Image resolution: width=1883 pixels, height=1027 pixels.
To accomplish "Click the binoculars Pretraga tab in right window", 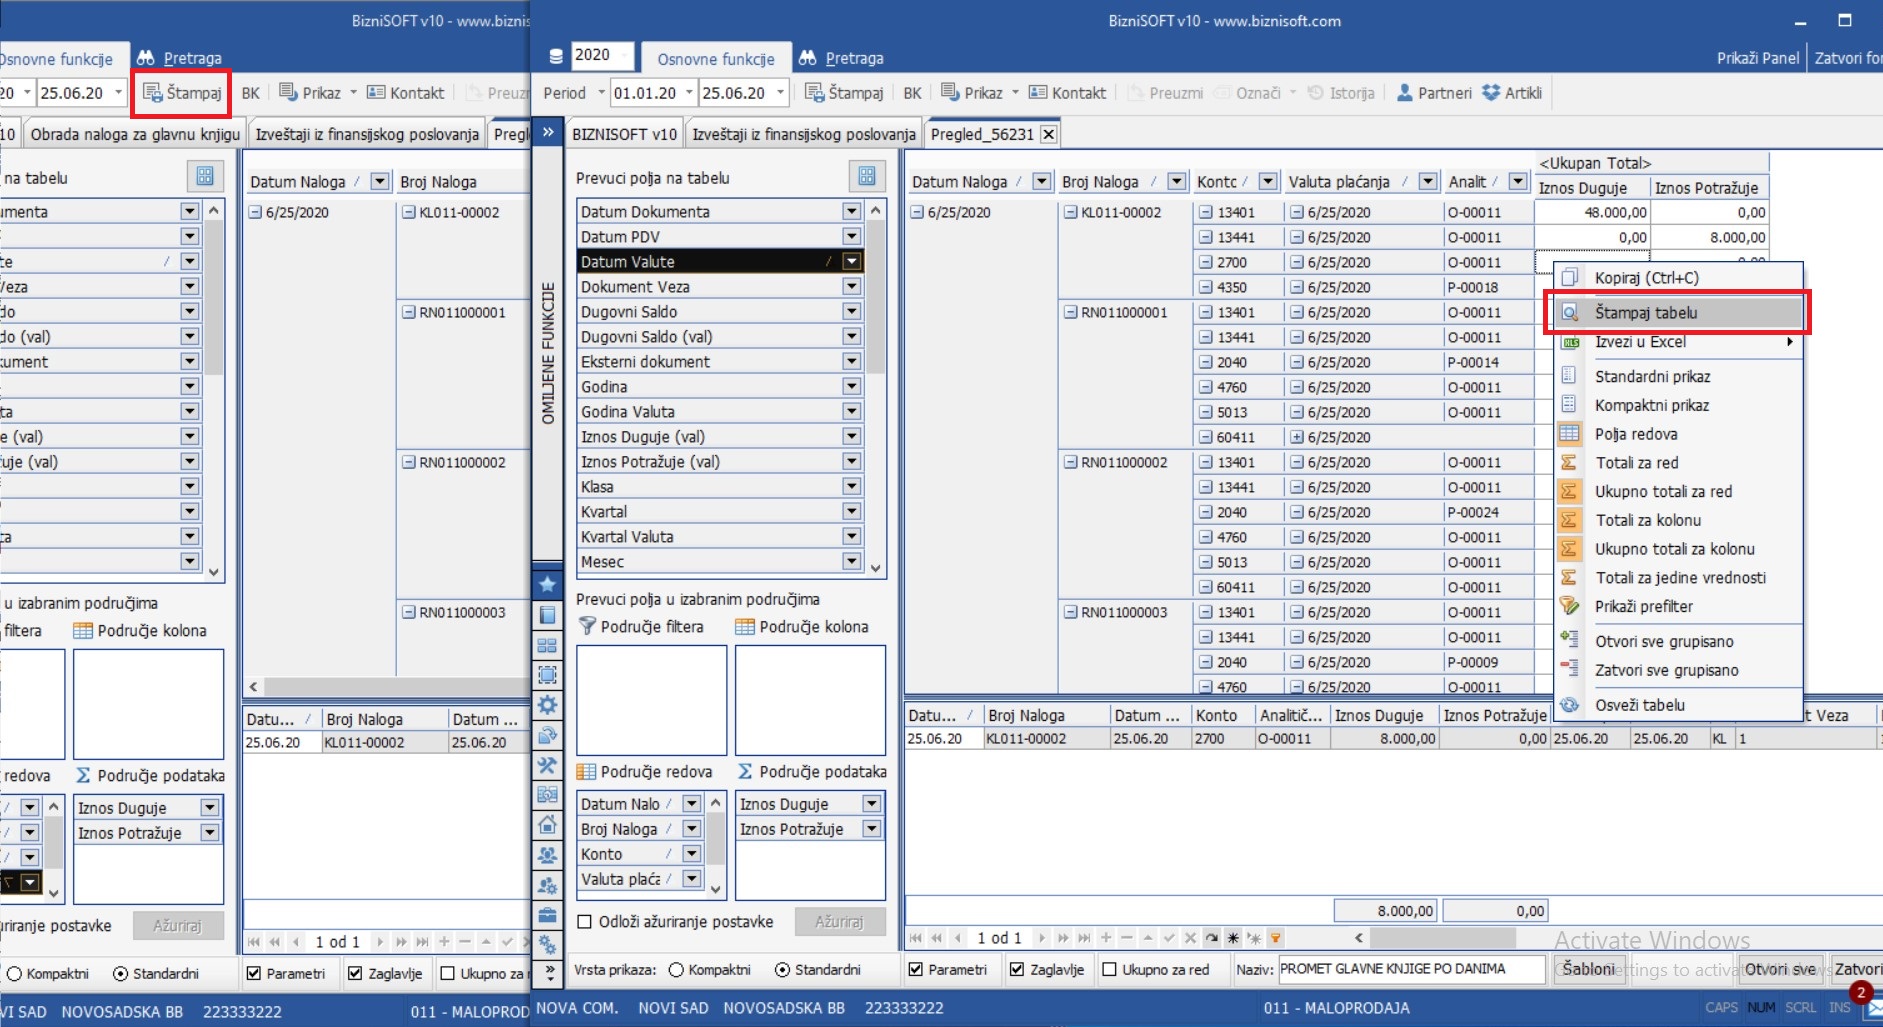I will coord(841,58).
